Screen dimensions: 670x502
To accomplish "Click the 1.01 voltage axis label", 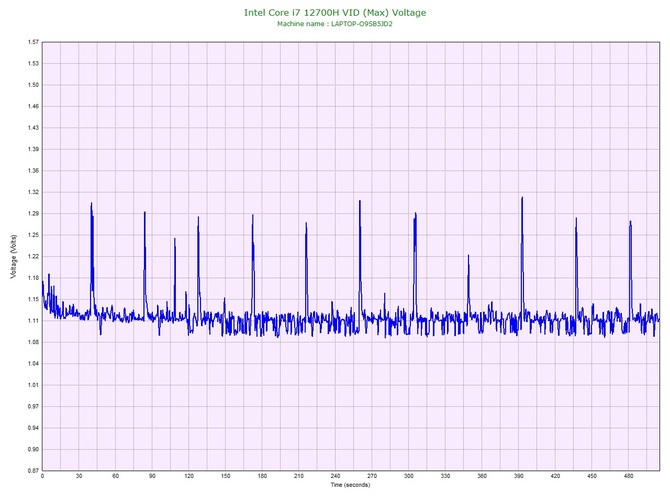I will pyautogui.click(x=33, y=385).
